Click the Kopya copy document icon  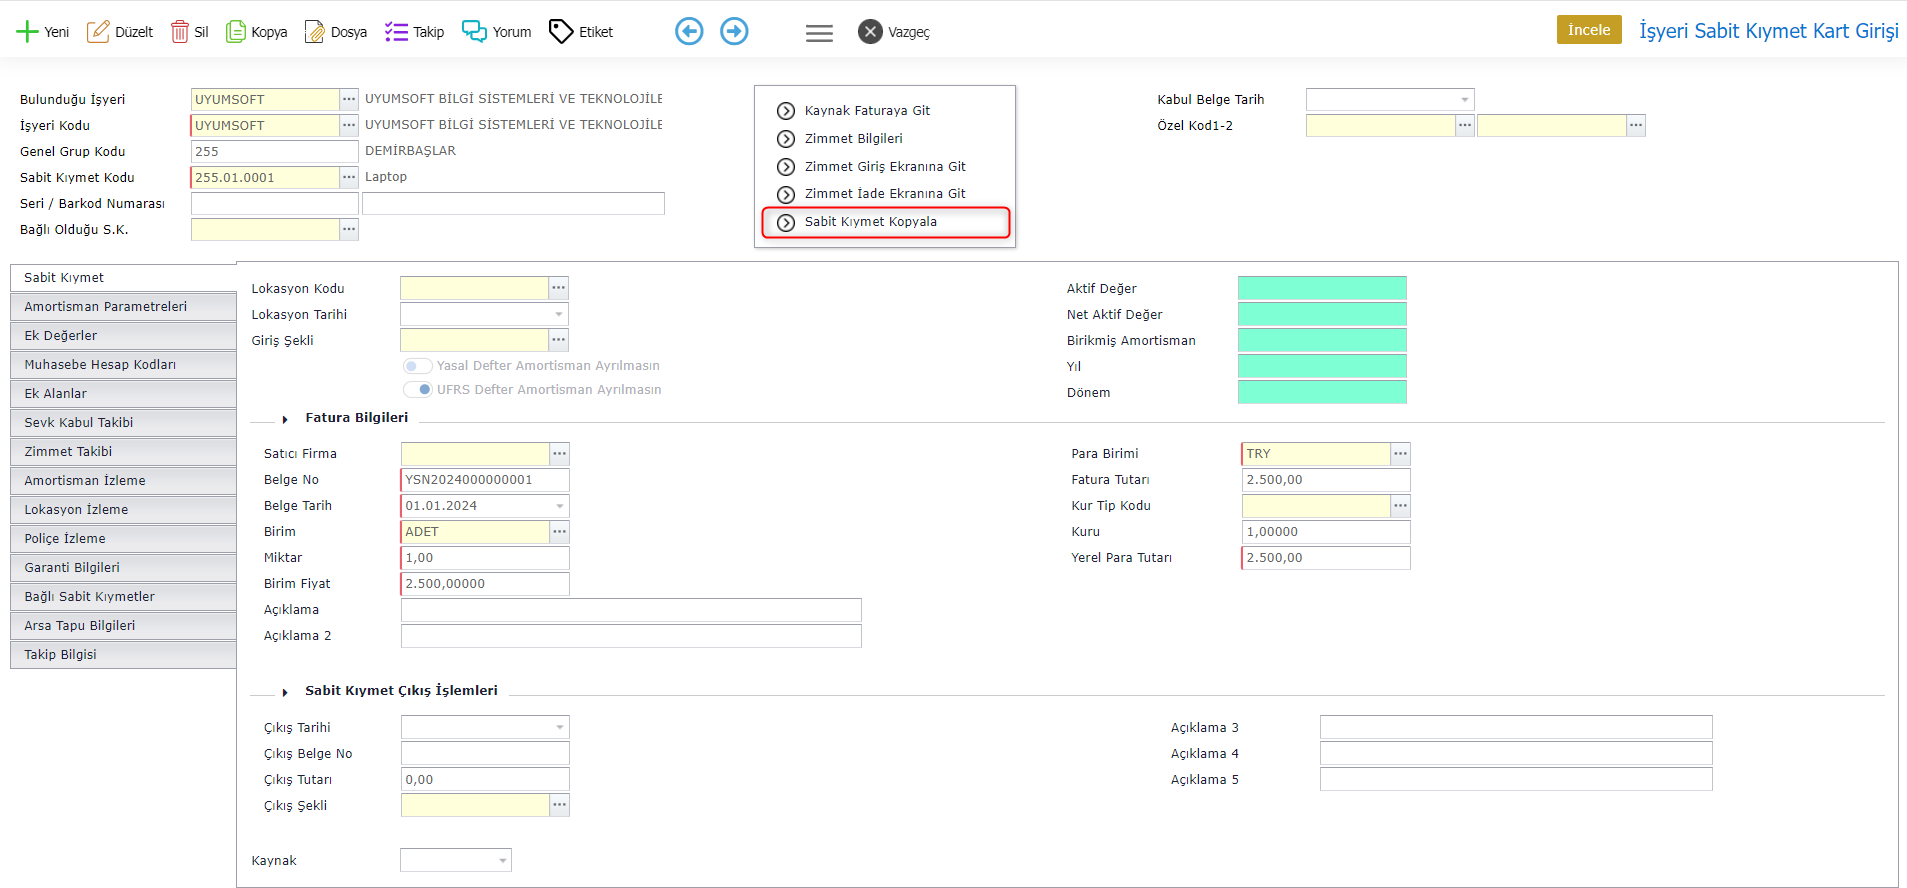click(236, 32)
